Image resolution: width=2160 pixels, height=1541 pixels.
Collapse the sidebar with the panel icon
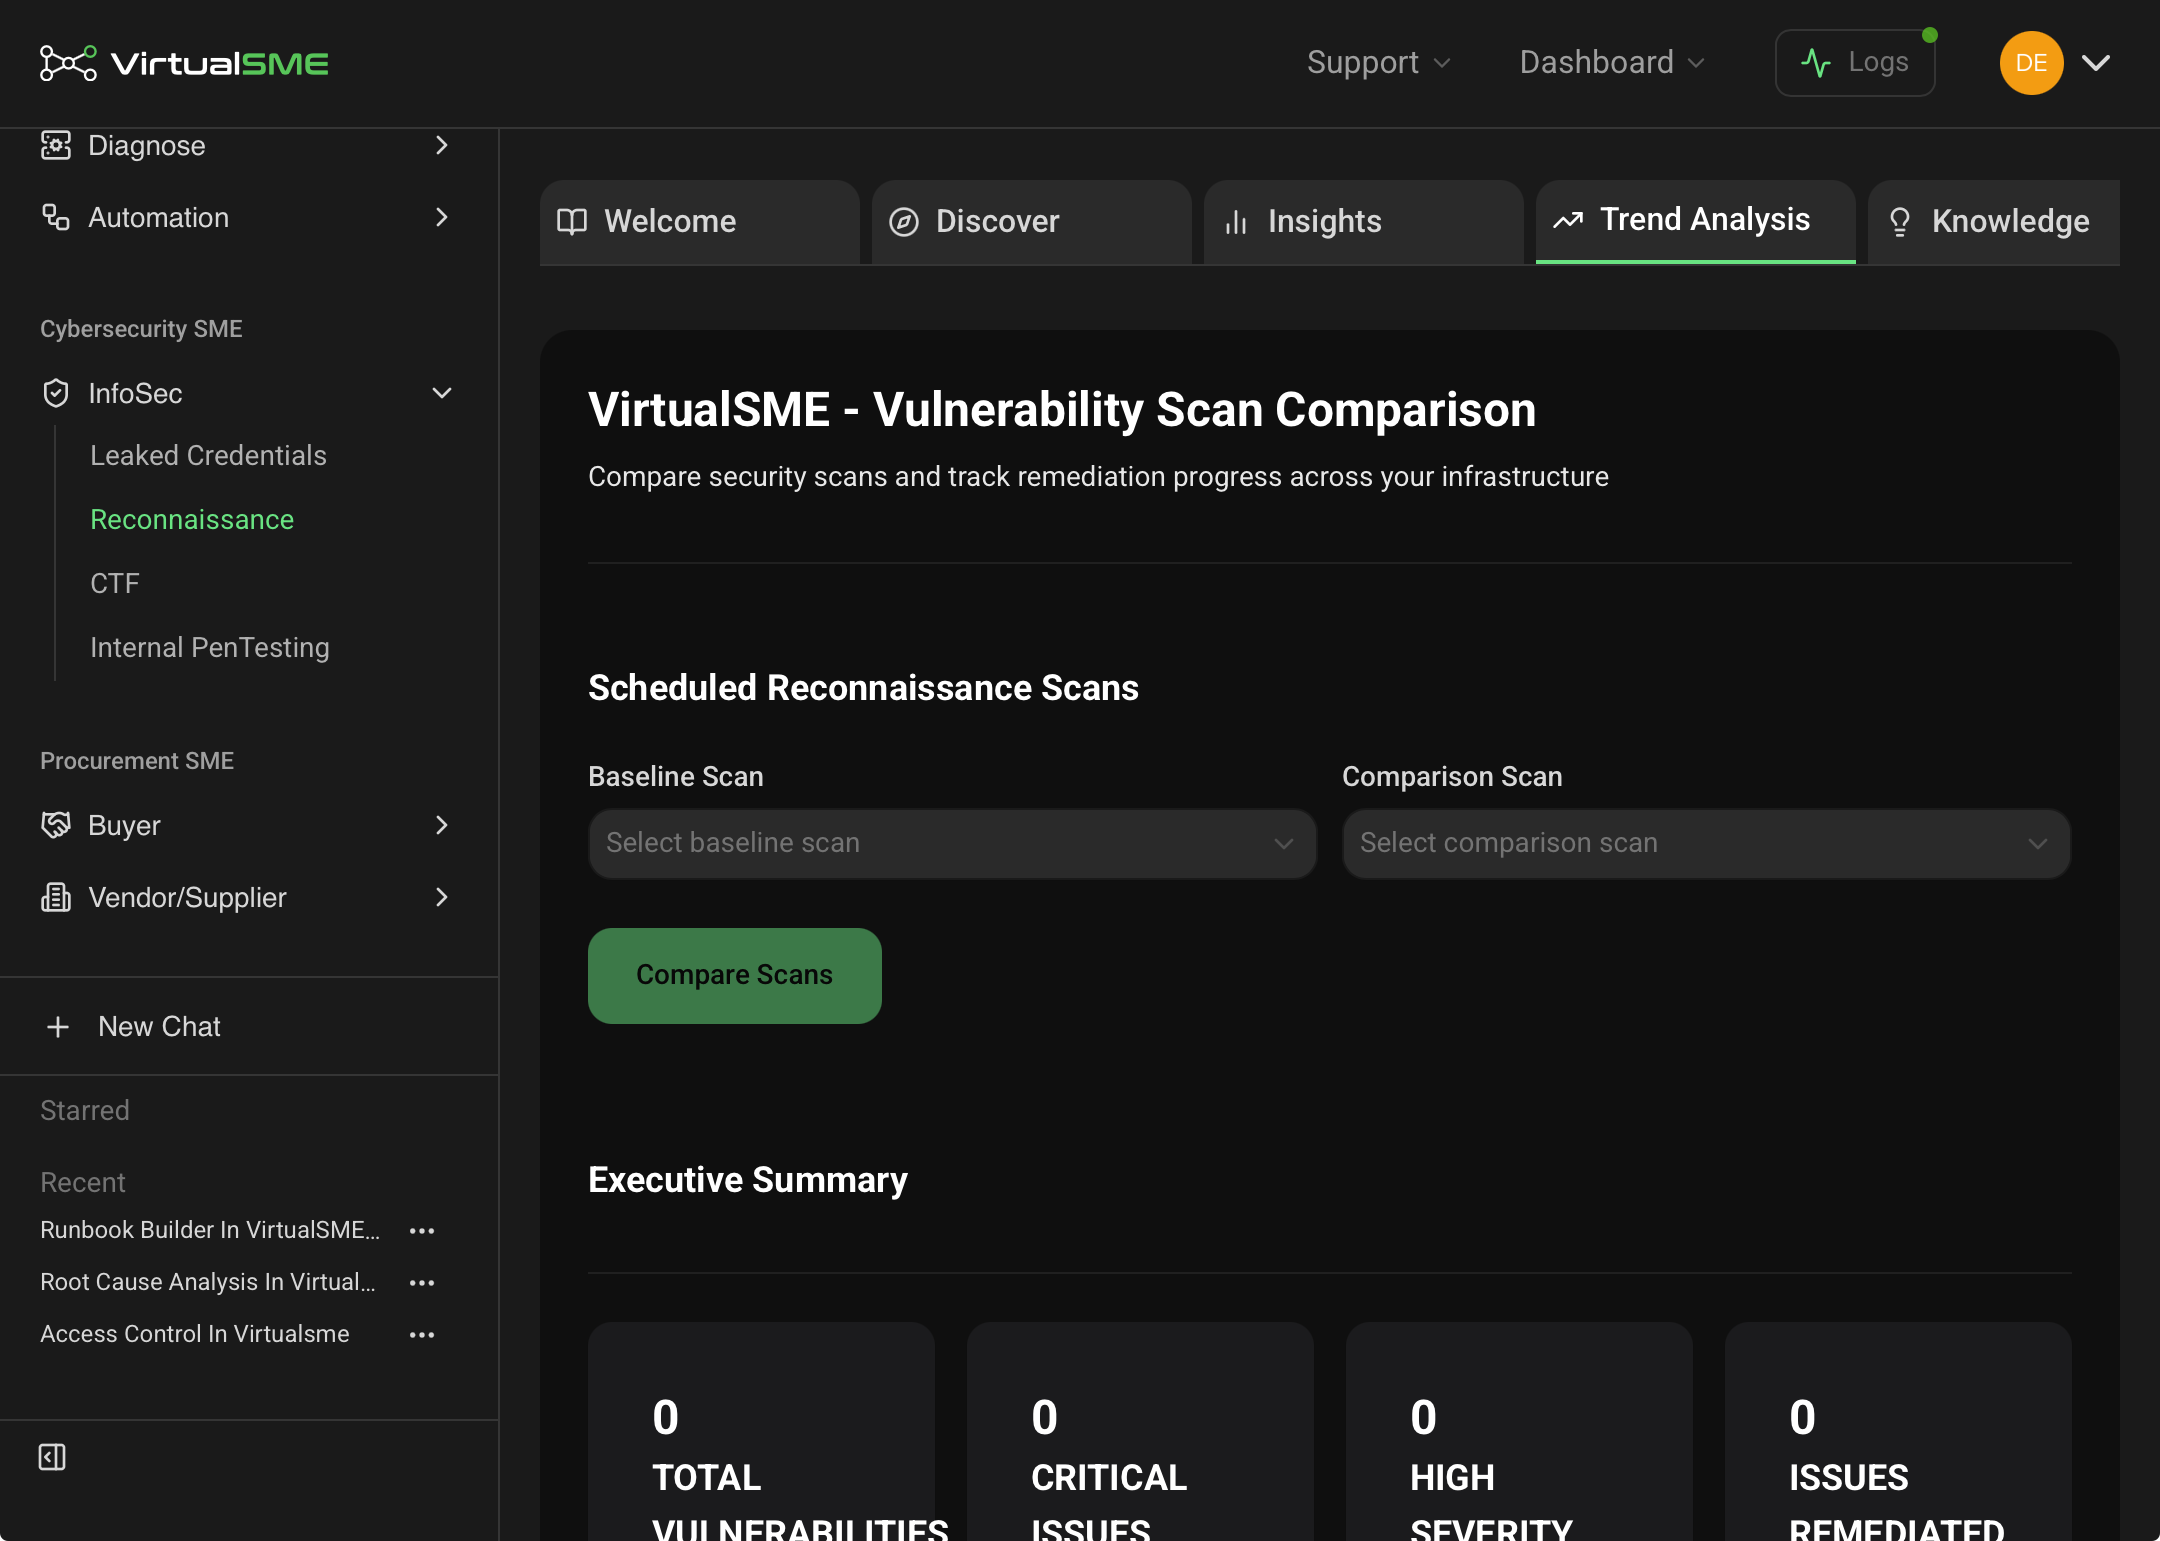pyautogui.click(x=52, y=1457)
